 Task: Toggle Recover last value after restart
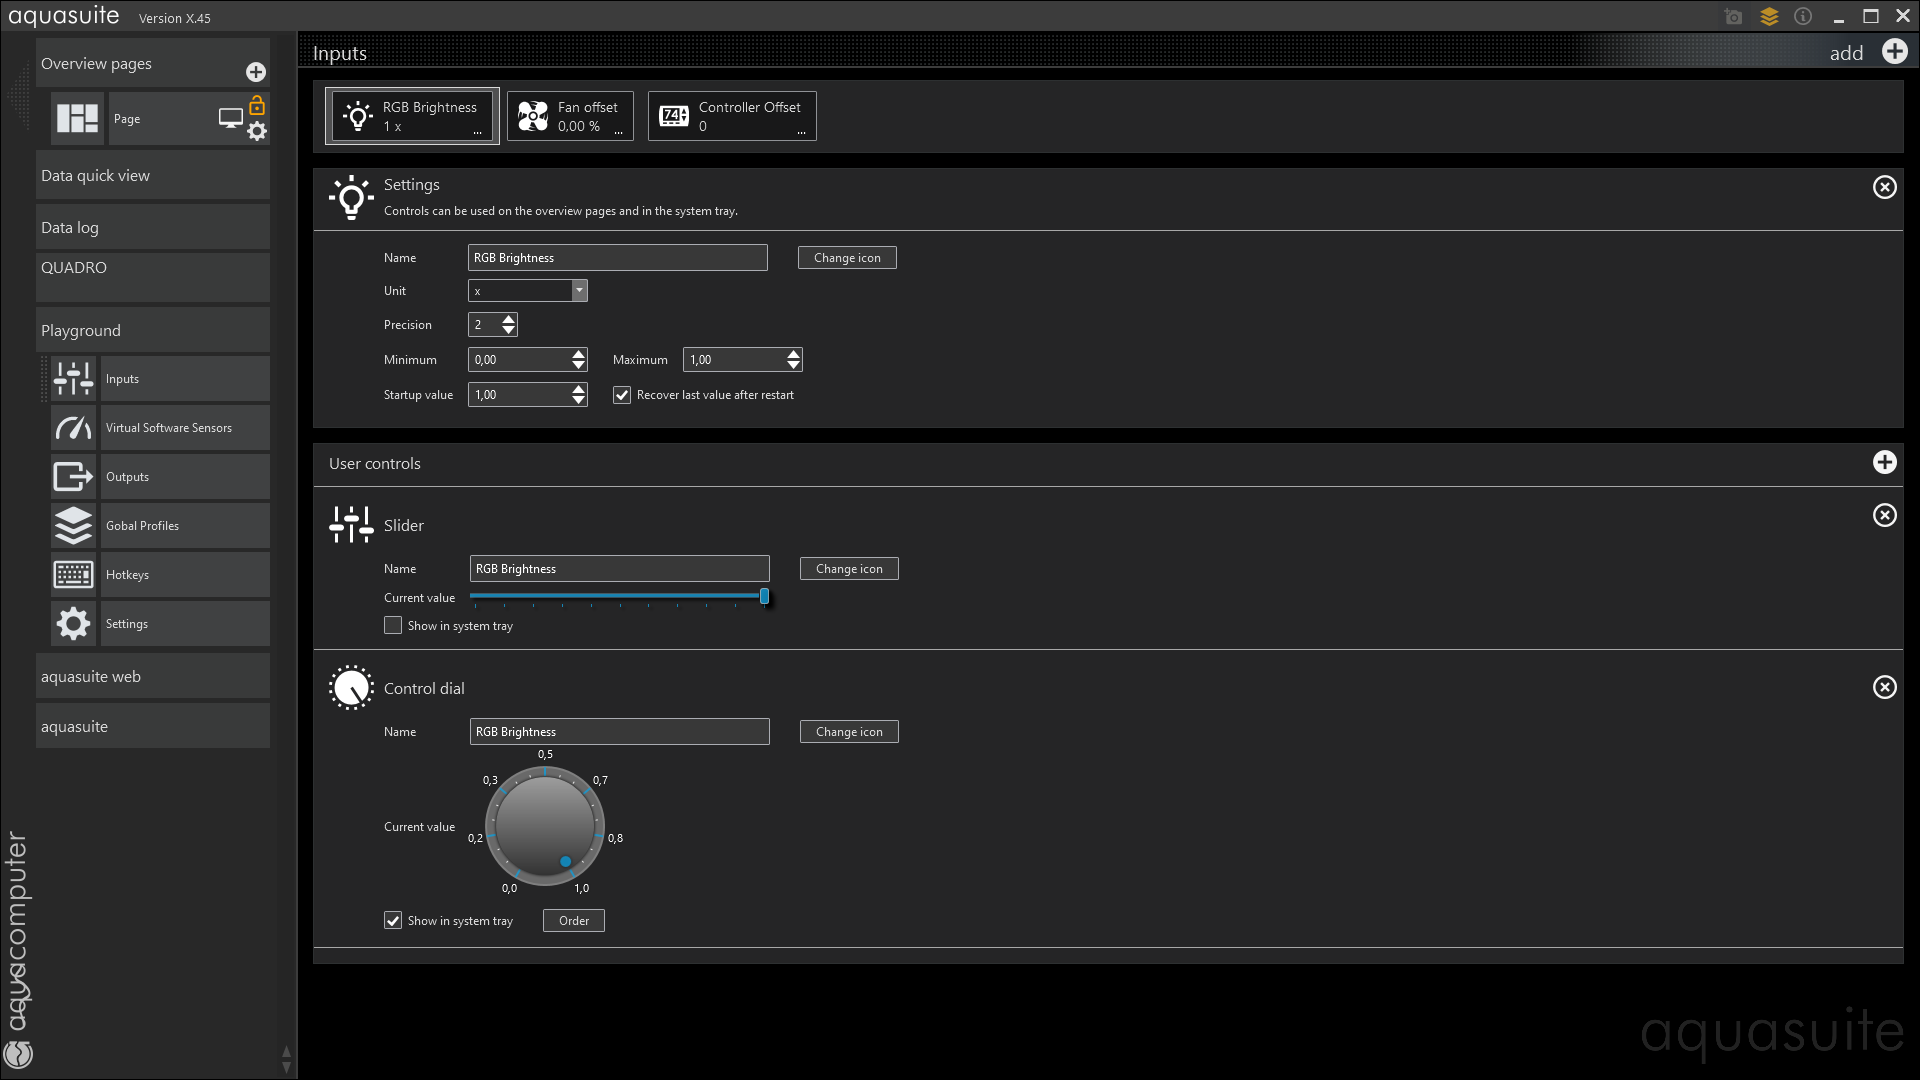click(622, 395)
